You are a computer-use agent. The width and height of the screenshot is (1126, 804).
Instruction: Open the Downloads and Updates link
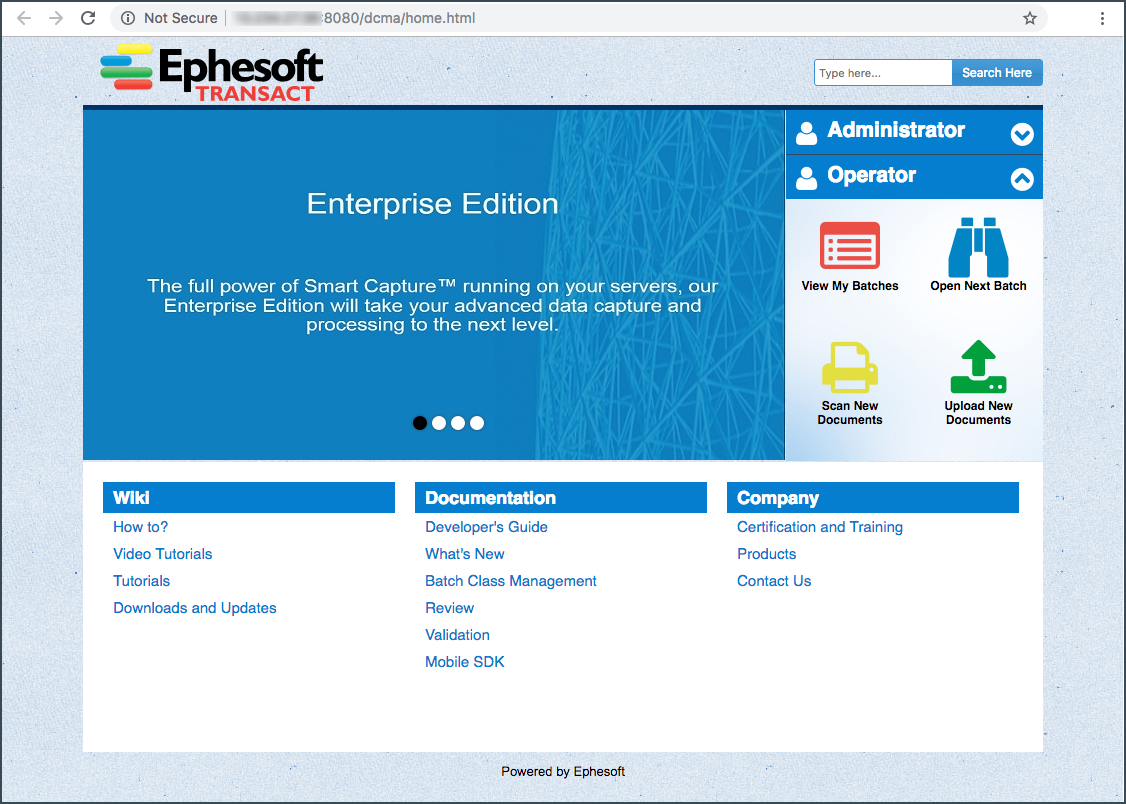point(195,608)
